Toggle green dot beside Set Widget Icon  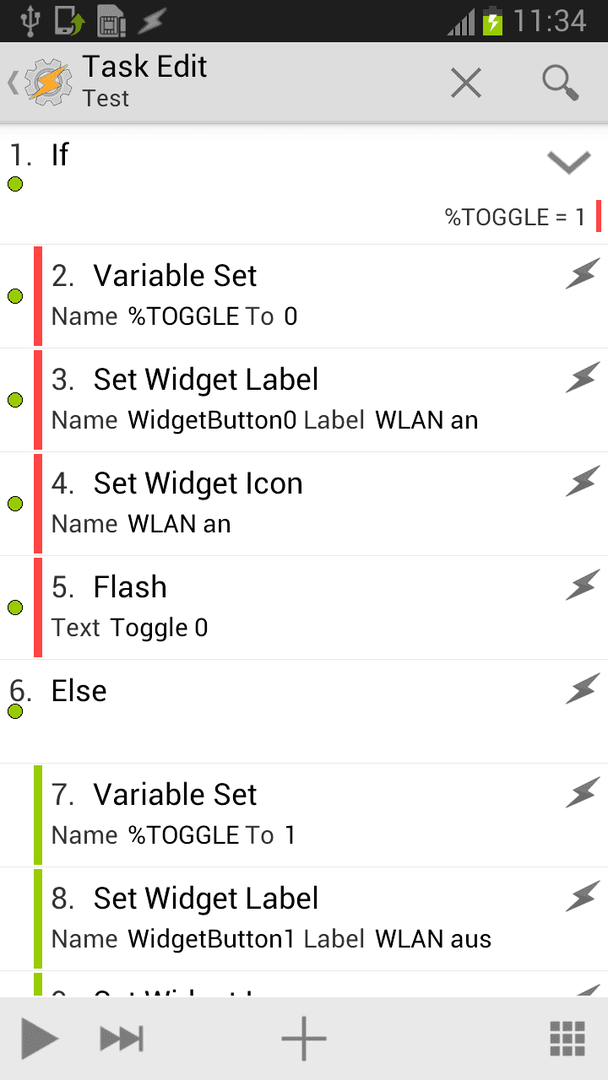point(15,504)
